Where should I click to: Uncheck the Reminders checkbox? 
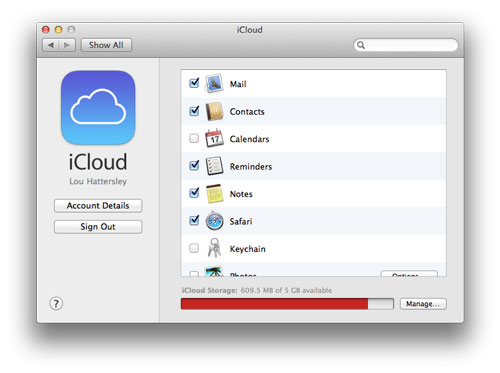pyautogui.click(x=194, y=165)
